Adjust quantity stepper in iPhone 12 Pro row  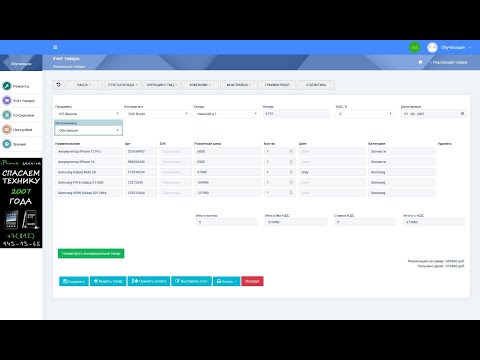291,151
